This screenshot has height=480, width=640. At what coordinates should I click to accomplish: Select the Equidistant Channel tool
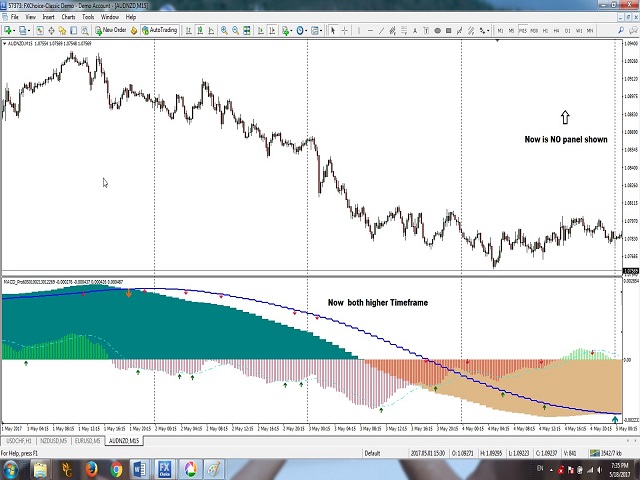point(392,31)
